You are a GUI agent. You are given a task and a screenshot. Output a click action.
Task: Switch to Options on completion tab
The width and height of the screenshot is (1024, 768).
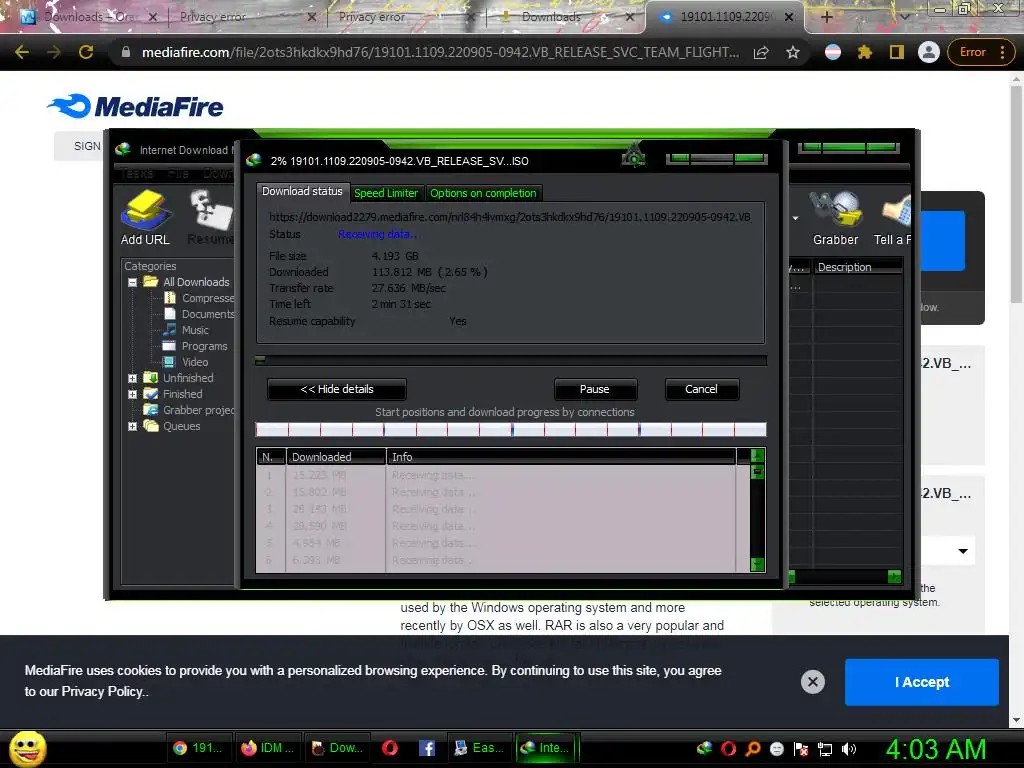pyautogui.click(x=483, y=193)
